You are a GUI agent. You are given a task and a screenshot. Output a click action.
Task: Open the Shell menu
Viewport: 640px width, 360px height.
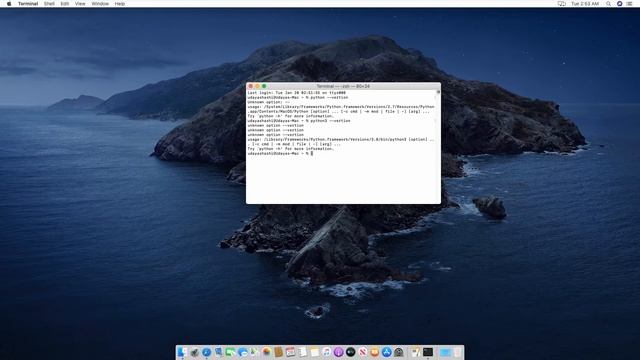[49, 4]
